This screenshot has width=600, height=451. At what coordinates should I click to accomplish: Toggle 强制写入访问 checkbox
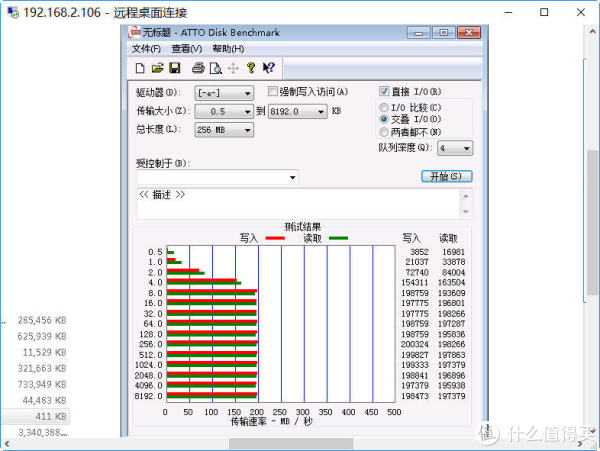(x=272, y=91)
